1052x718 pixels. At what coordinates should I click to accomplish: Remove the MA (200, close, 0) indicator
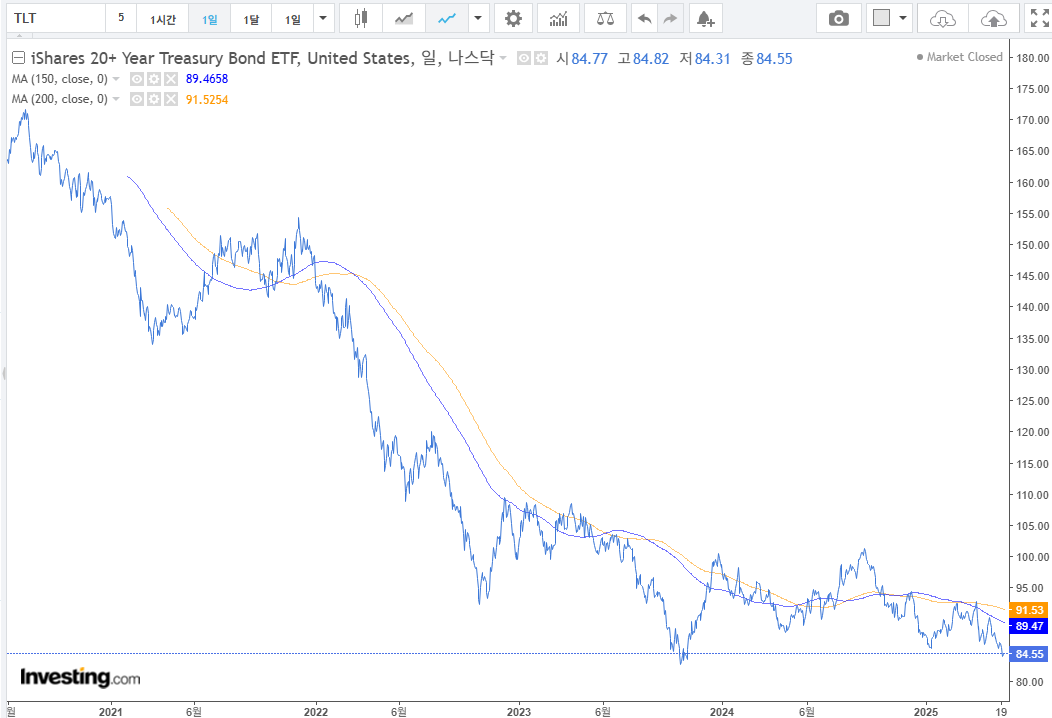coord(171,99)
